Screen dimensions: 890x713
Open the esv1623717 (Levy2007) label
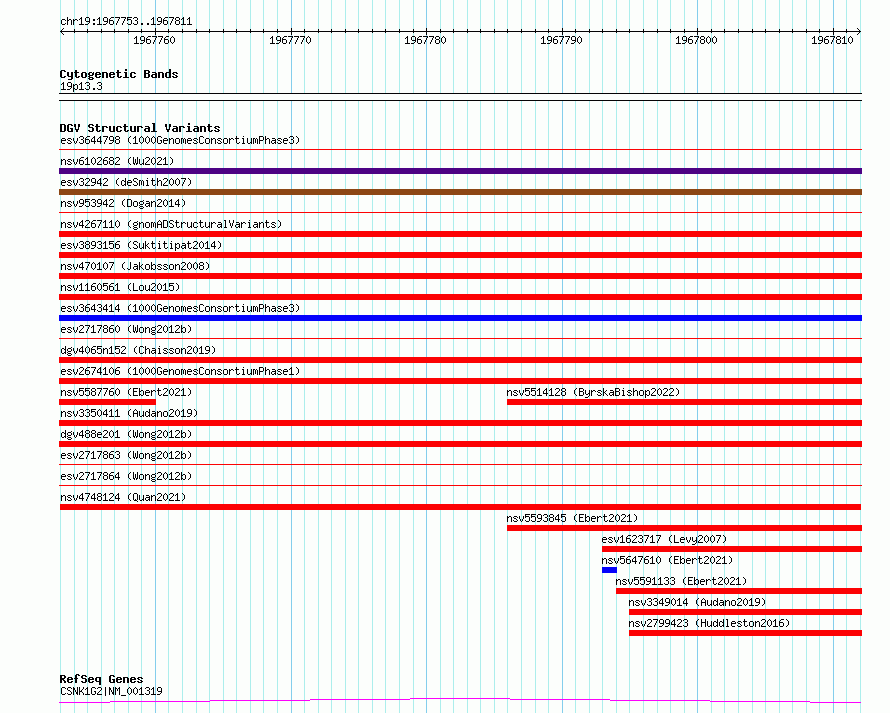point(664,539)
